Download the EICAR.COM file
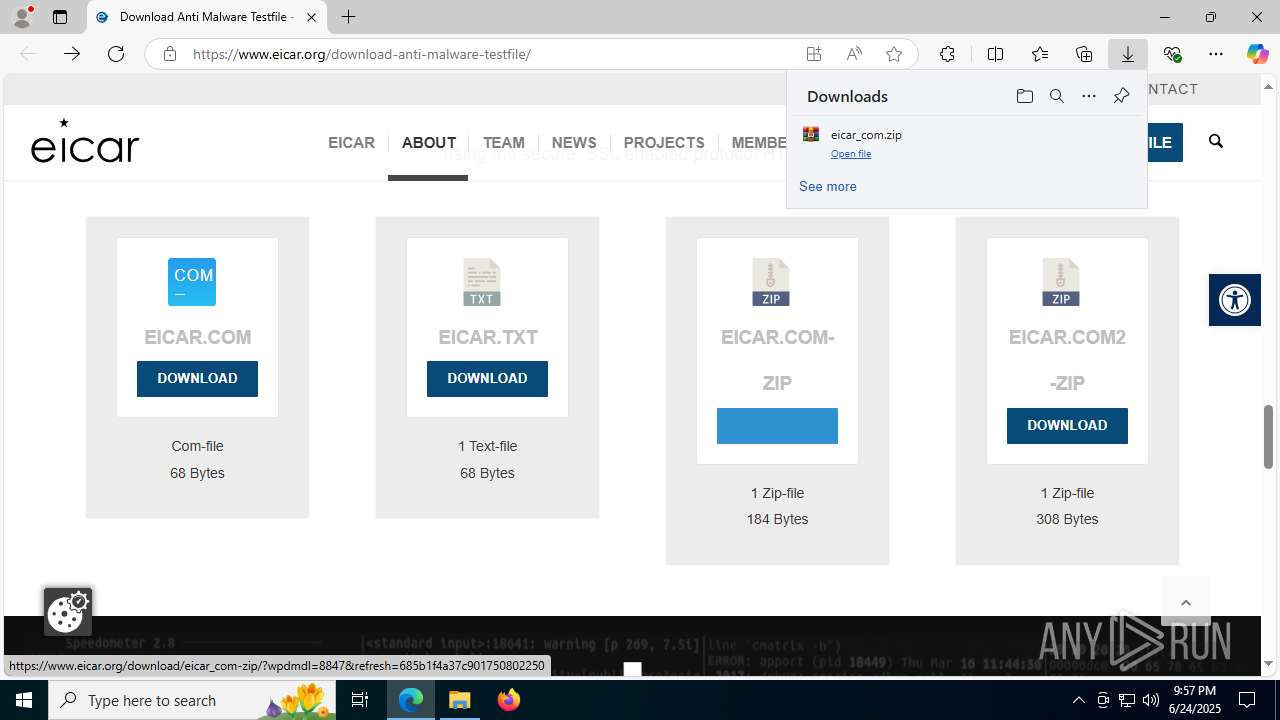This screenshot has height=720, width=1280. pyautogui.click(x=197, y=378)
